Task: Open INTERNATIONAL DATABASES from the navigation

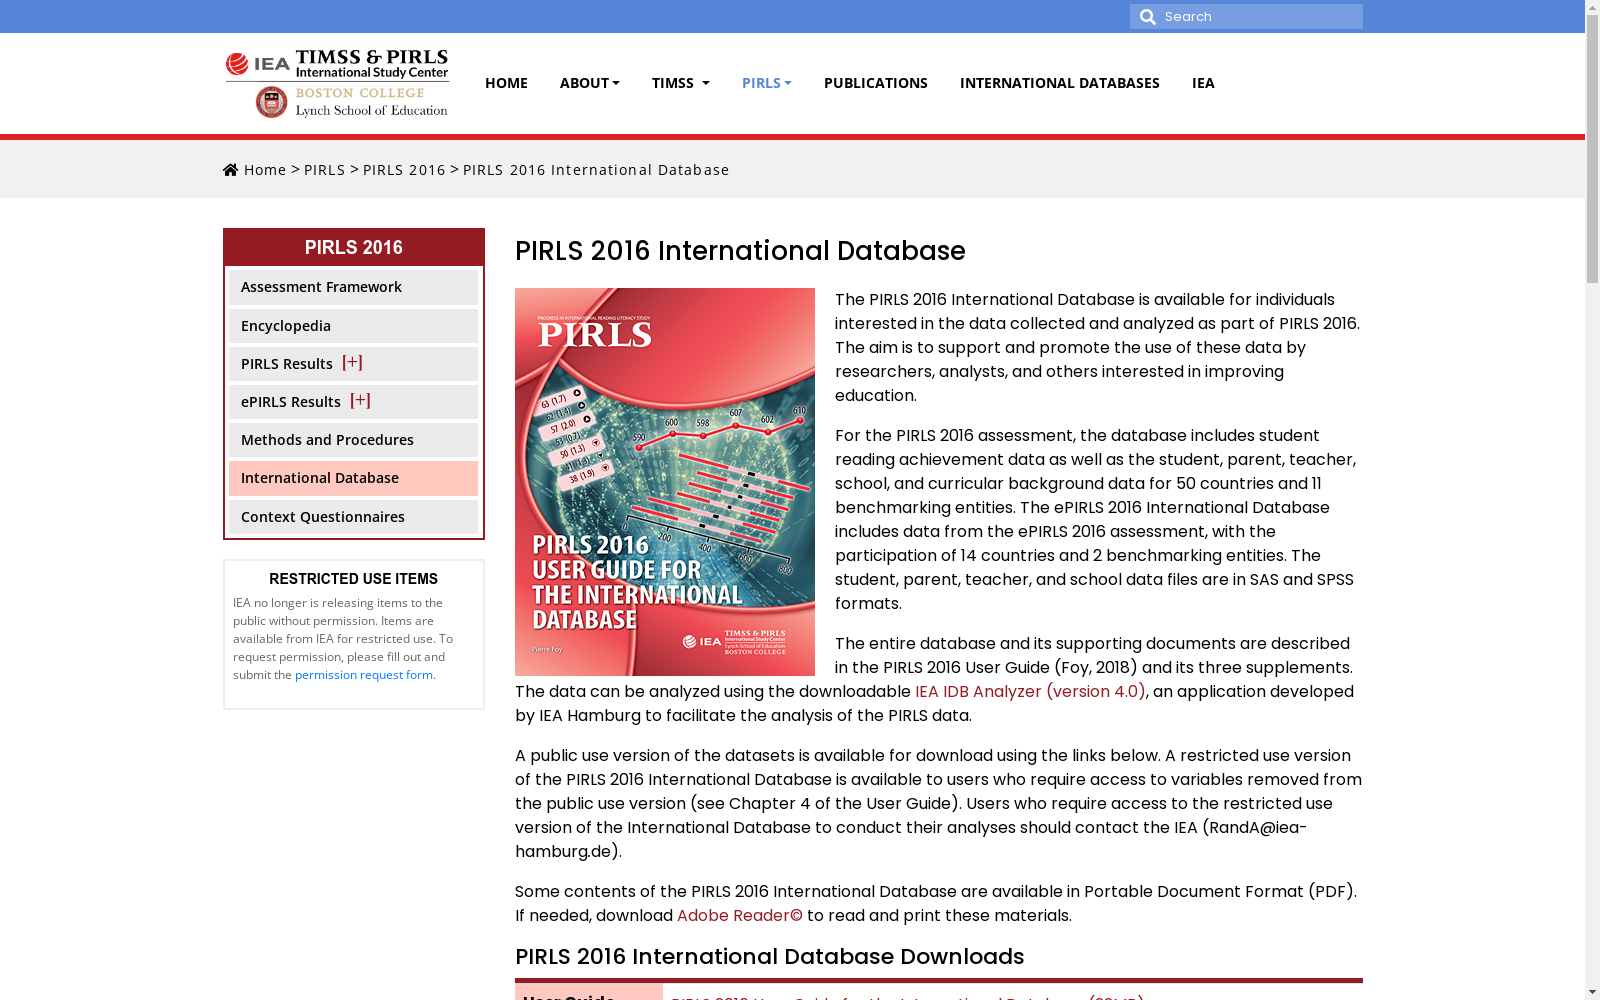Action: [x=1059, y=83]
